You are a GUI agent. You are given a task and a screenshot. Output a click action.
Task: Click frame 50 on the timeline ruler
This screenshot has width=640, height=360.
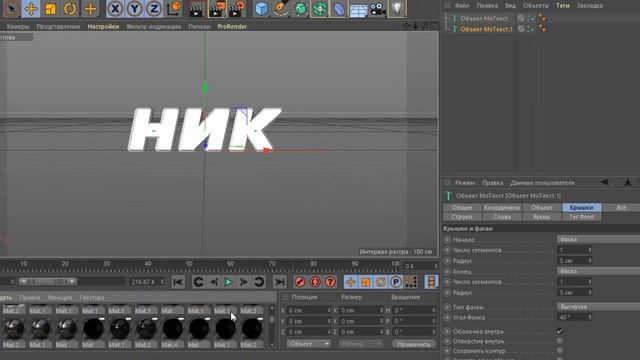pyautogui.click(x=189, y=264)
